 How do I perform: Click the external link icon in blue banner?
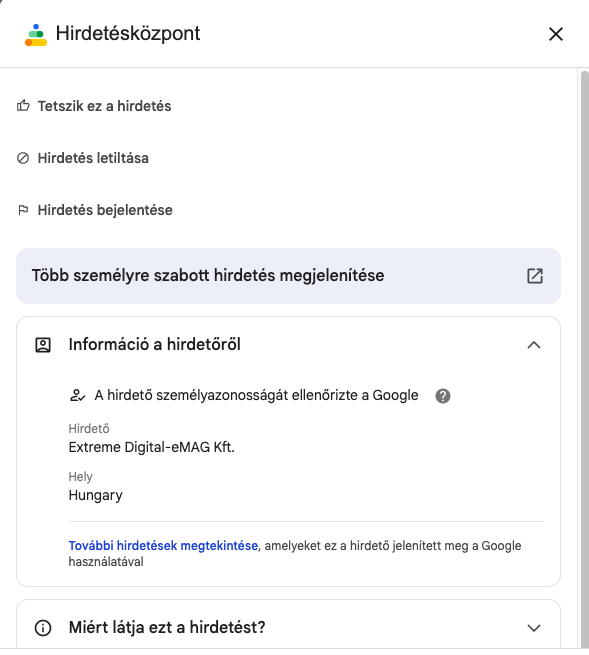tap(535, 276)
